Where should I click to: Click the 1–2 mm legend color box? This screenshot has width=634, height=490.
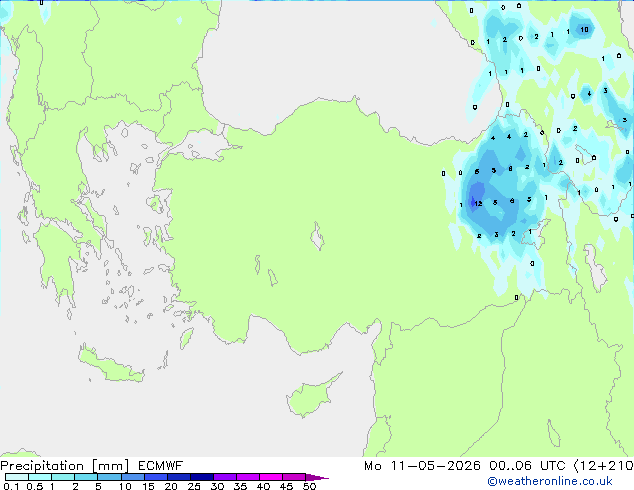[63, 477]
